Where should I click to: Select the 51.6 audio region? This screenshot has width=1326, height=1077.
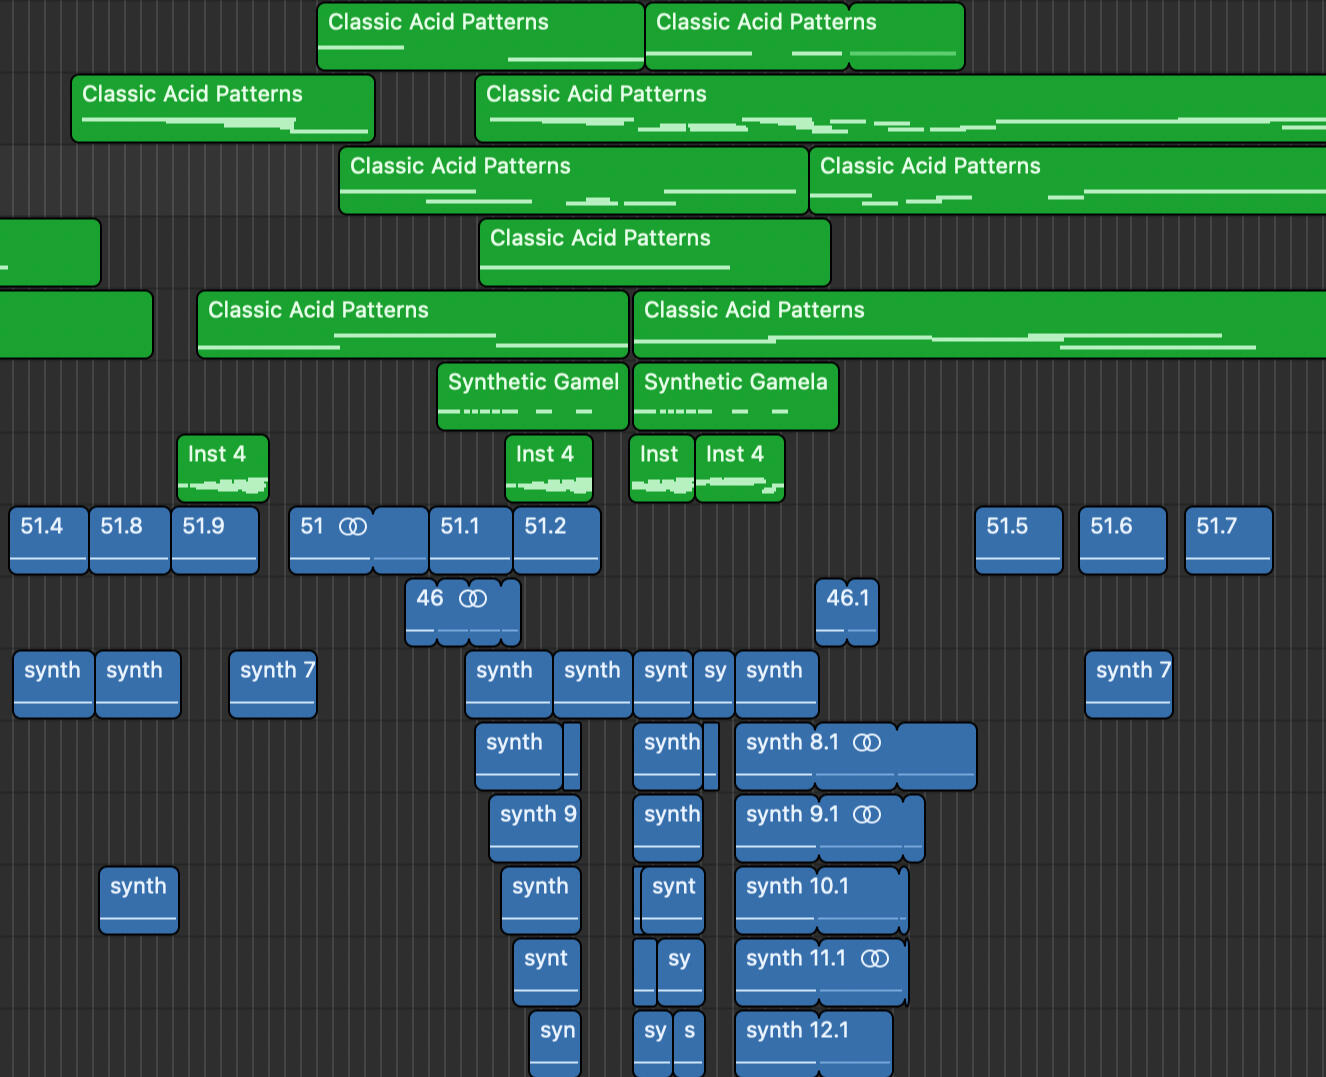[x=1122, y=541]
